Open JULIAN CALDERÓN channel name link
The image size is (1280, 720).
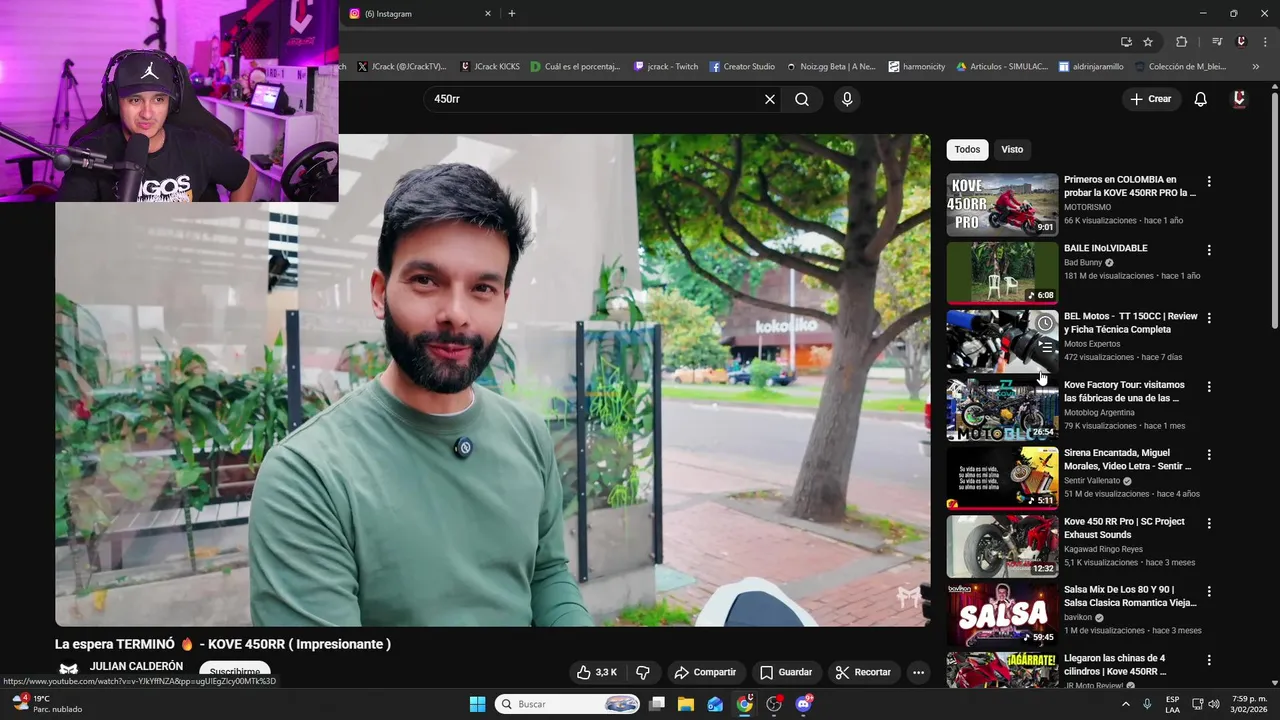[x=136, y=666]
